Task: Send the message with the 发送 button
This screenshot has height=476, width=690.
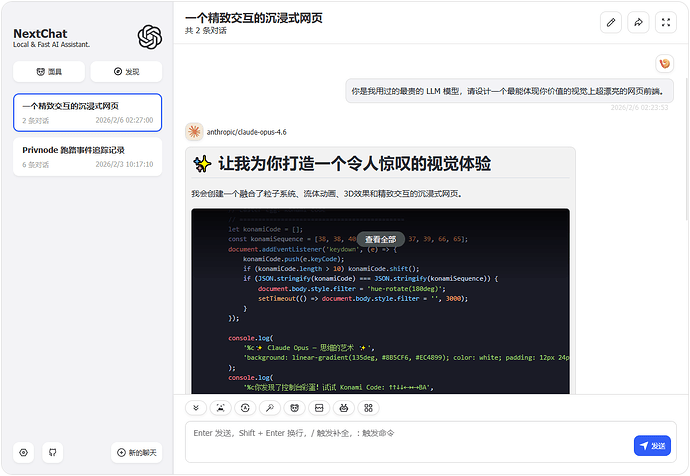Action: tap(652, 446)
